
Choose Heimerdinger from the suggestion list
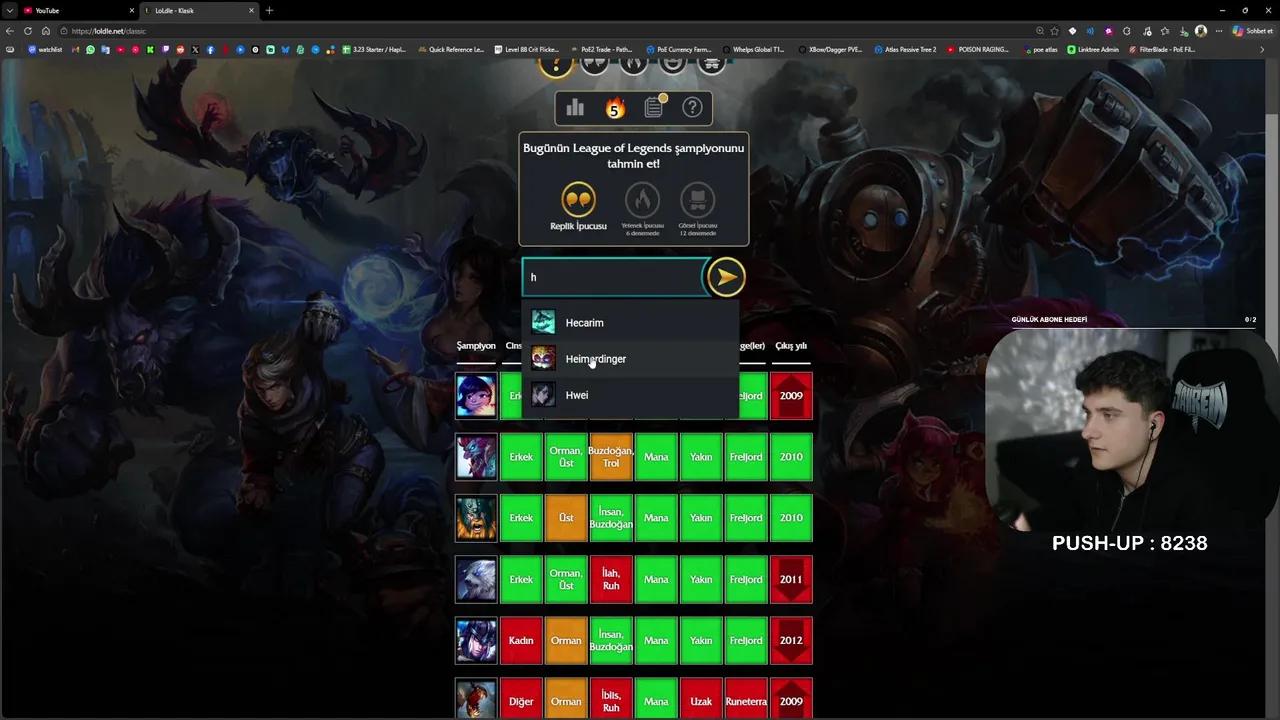tap(630, 359)
